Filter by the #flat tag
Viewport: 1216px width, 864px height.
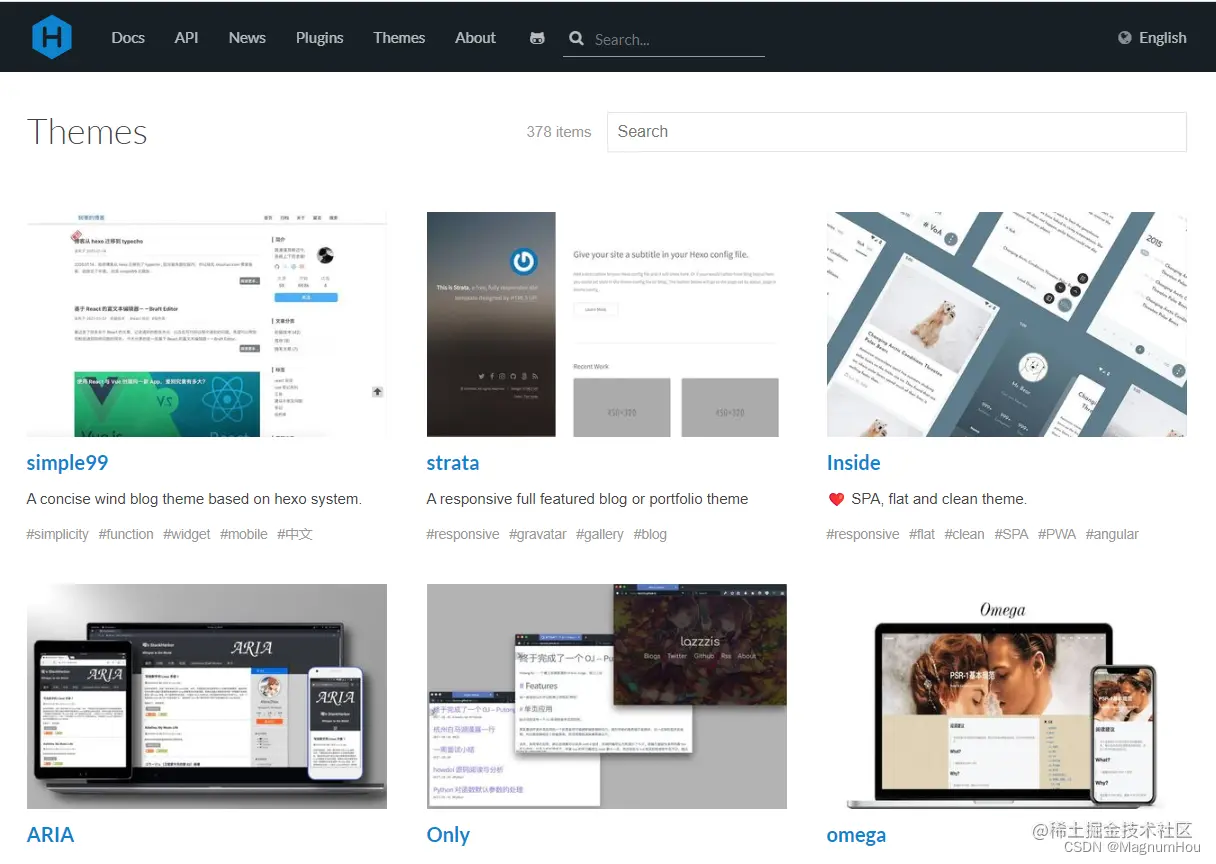[x=922, y=534]
